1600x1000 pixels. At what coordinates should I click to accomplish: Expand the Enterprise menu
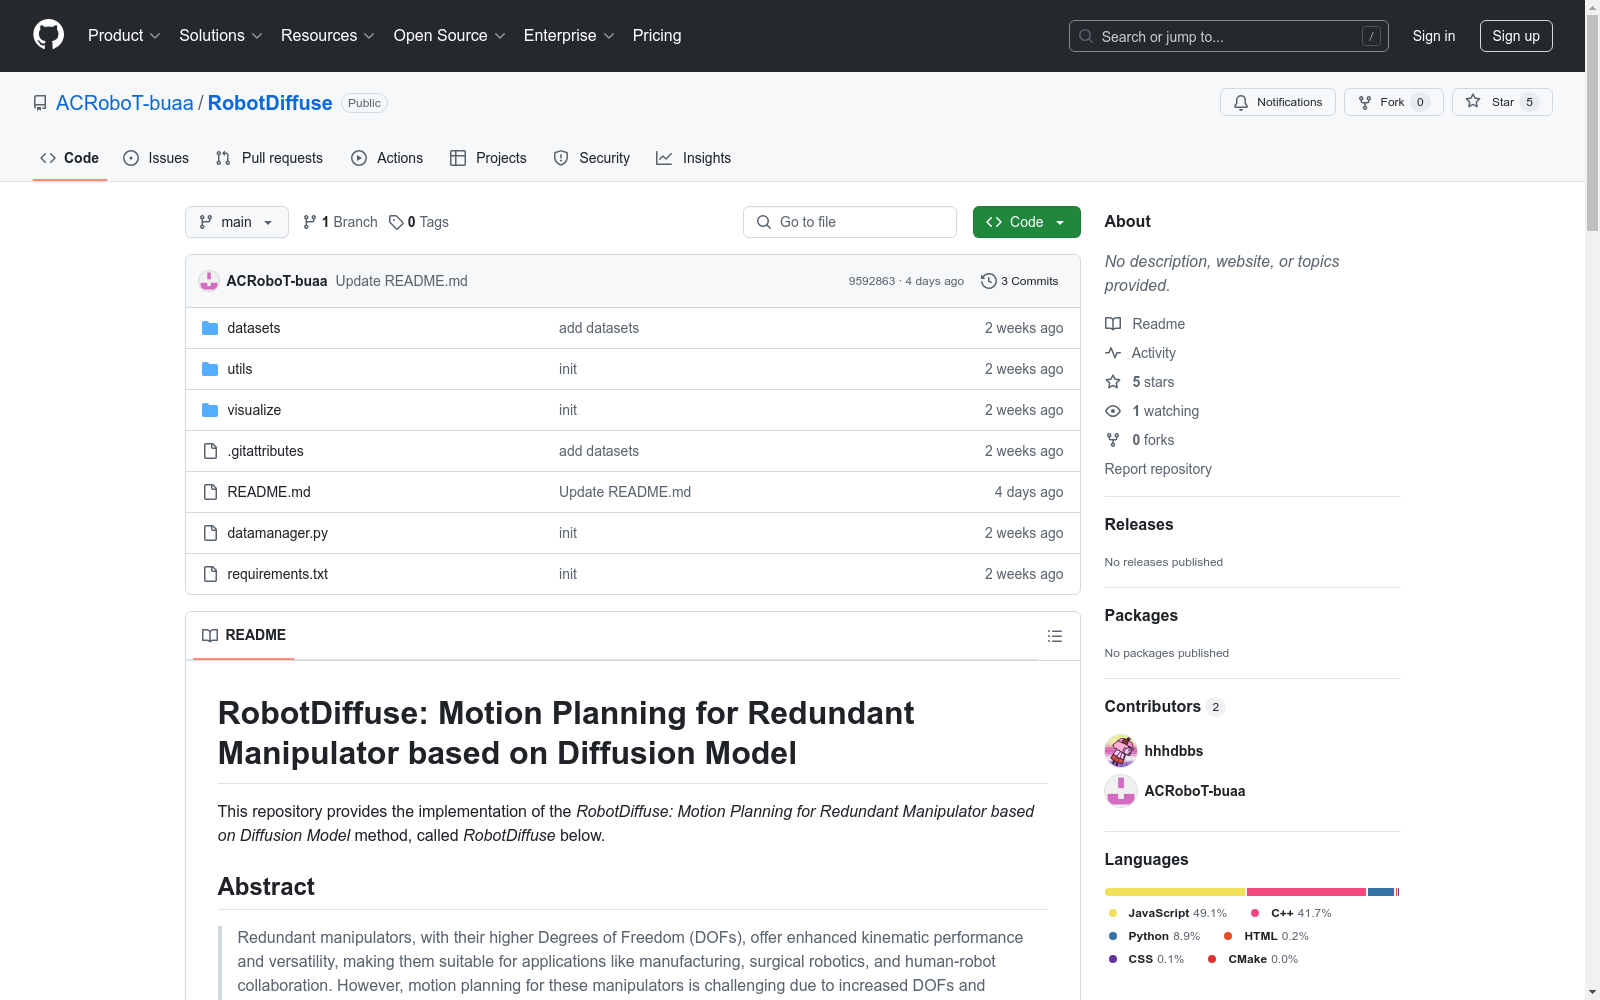click(569, 36)
